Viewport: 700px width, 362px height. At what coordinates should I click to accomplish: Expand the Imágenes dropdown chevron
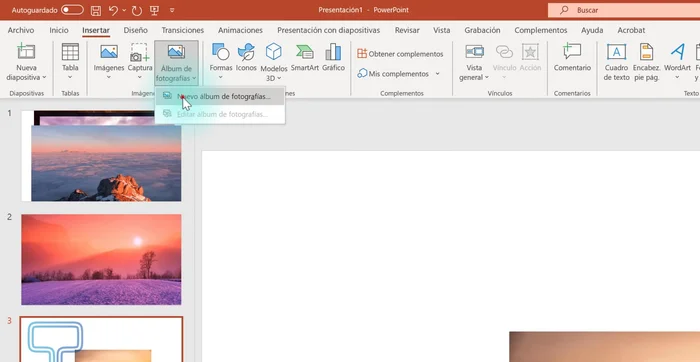(x=109, y=77)
